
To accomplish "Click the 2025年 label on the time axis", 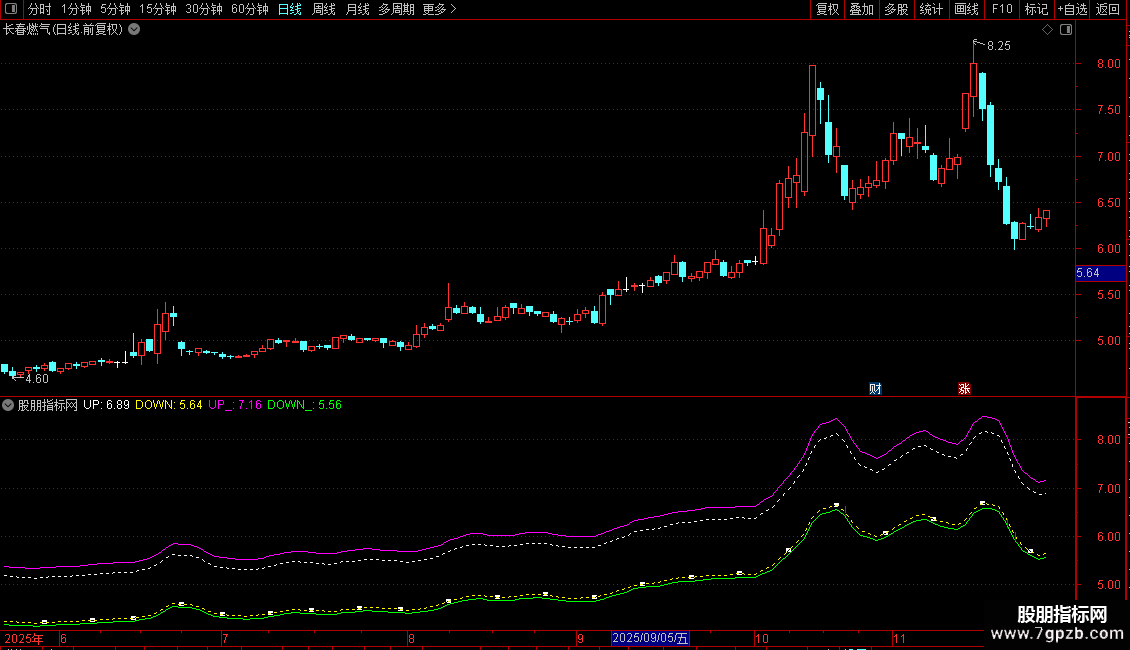I will click(x=24, y=638).
